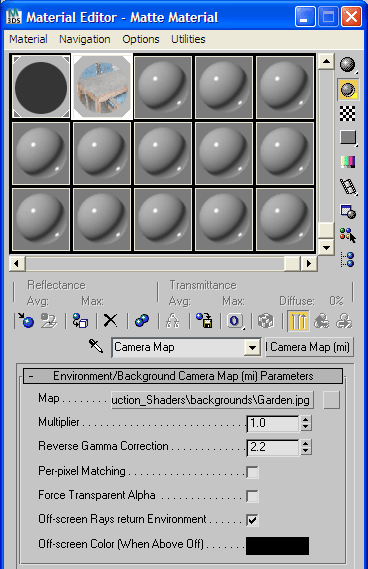368x569 pixels.
Task: Click the Material ID Channel icon
Action: pyautogui.click(x=235, y=321)
